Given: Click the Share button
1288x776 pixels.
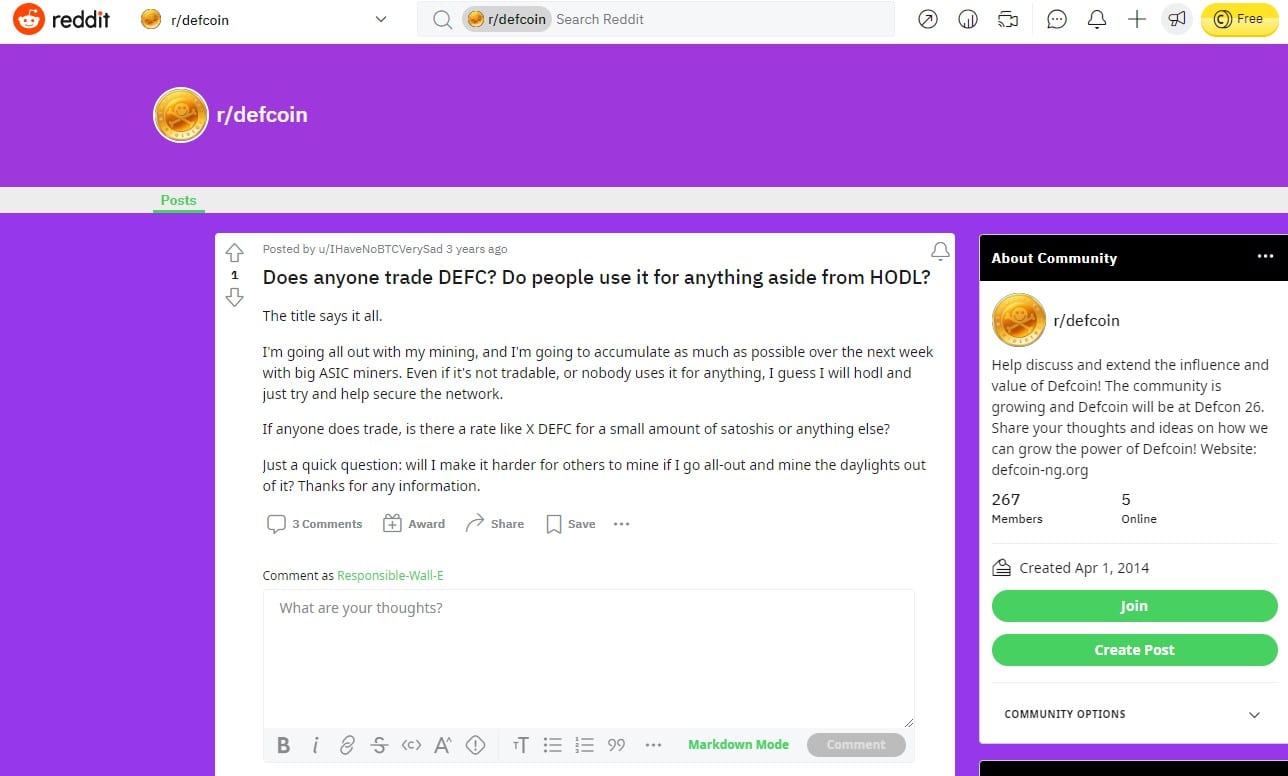Looking at the screenshot, I should pyautogui.click(x=495, y=524).
